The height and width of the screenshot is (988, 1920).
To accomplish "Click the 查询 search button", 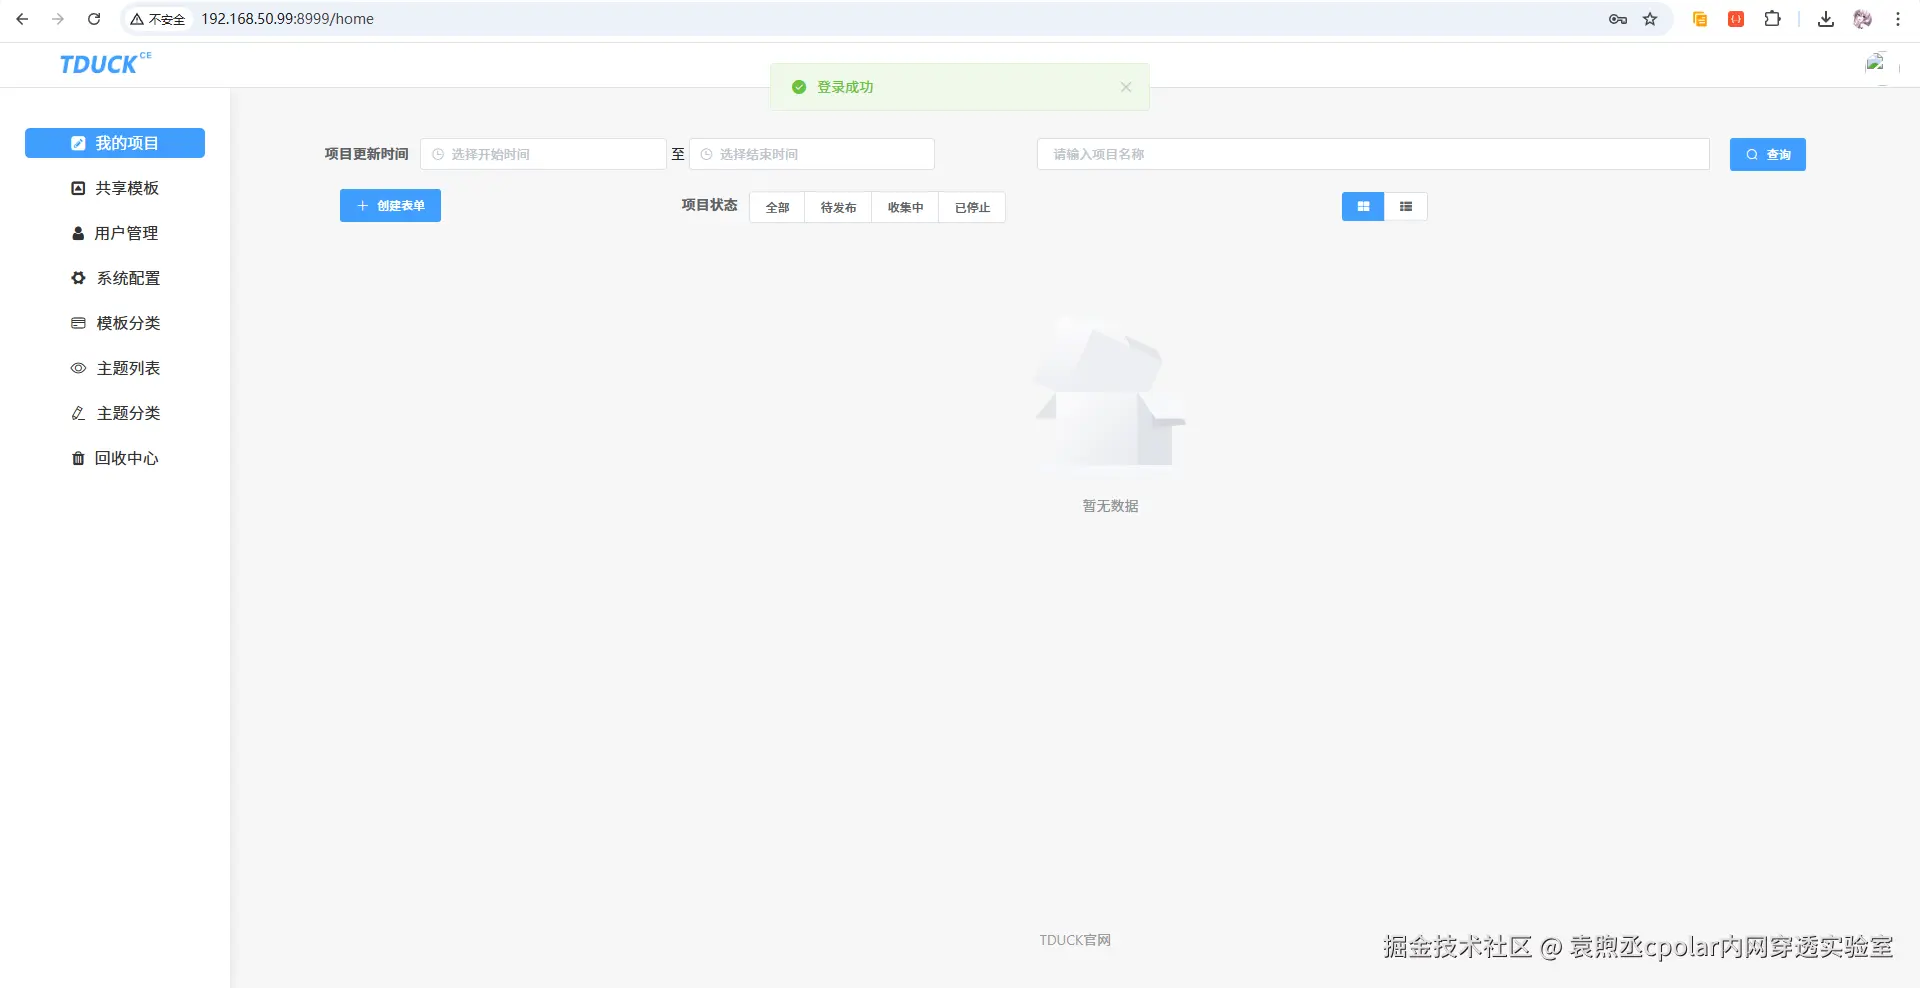I will click(x=1768, y=154).
